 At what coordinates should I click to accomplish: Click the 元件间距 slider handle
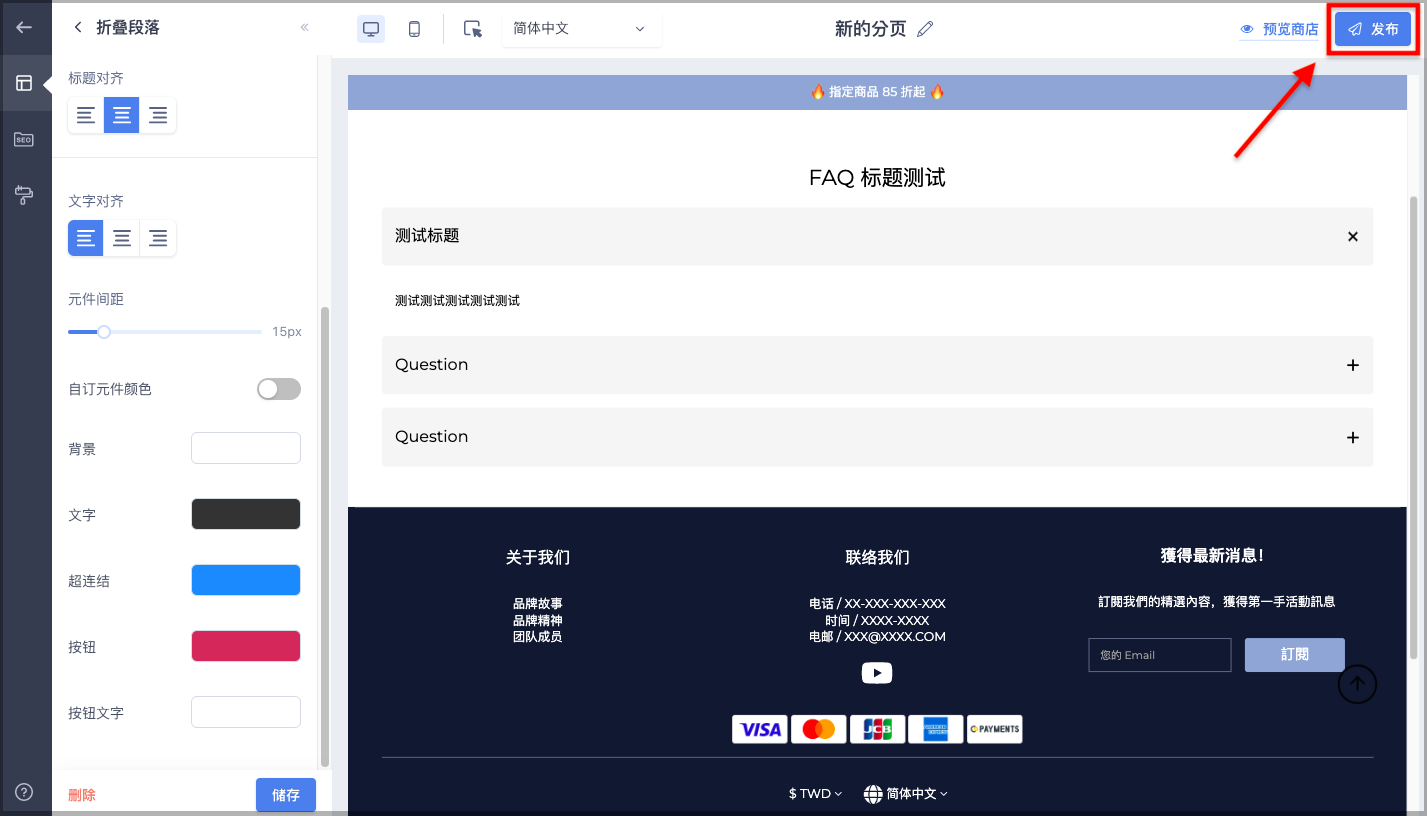(103, 332)
